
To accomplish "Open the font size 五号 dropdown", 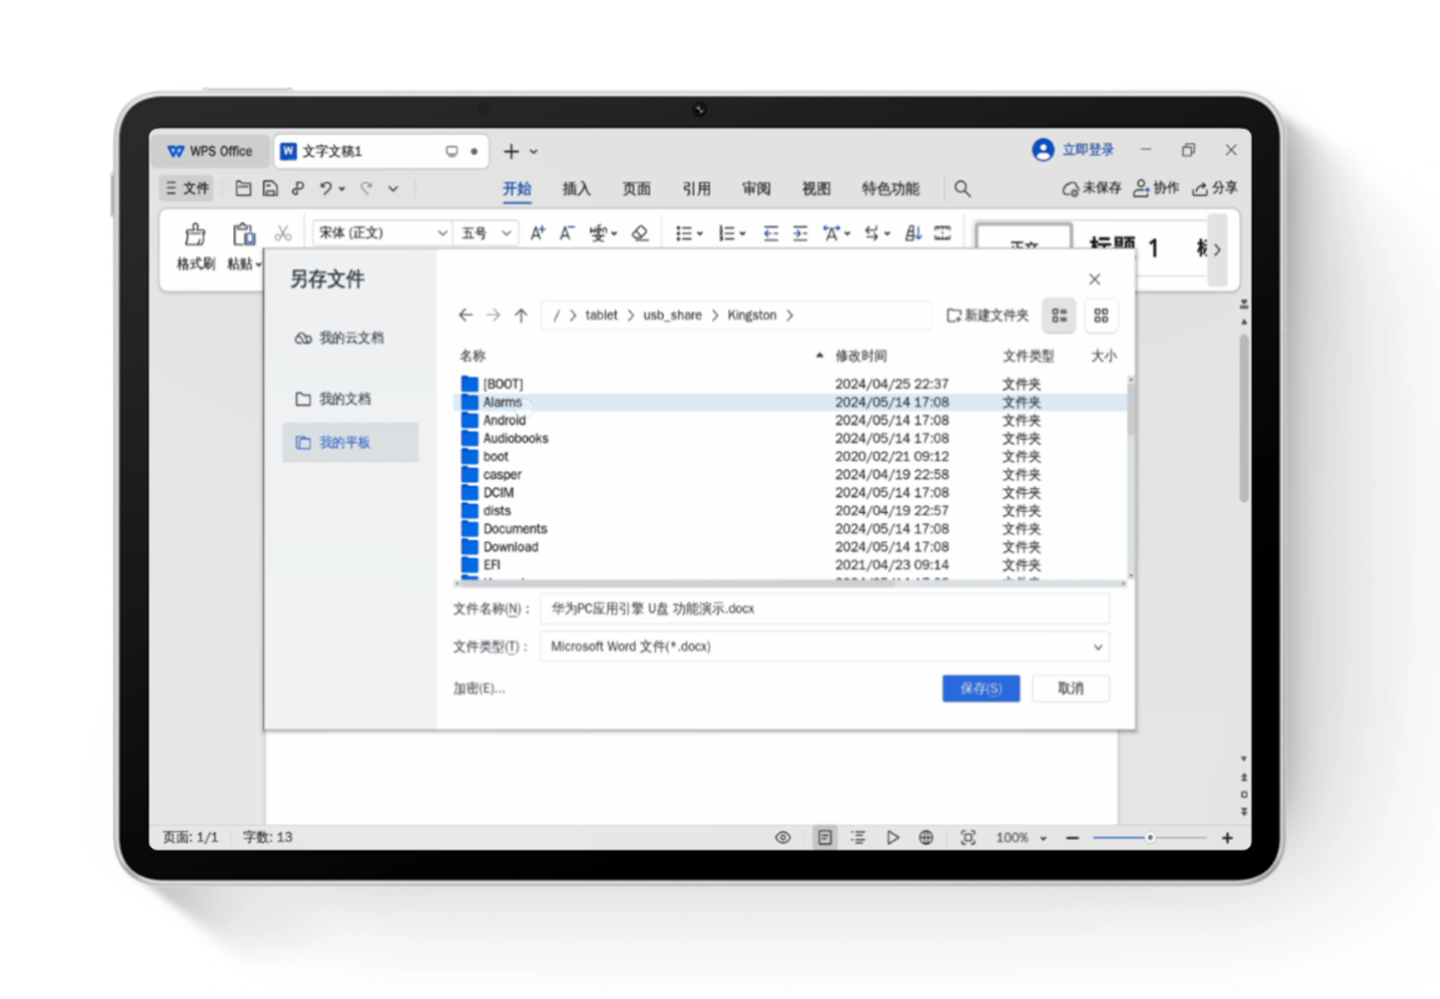I will [506, 233].
